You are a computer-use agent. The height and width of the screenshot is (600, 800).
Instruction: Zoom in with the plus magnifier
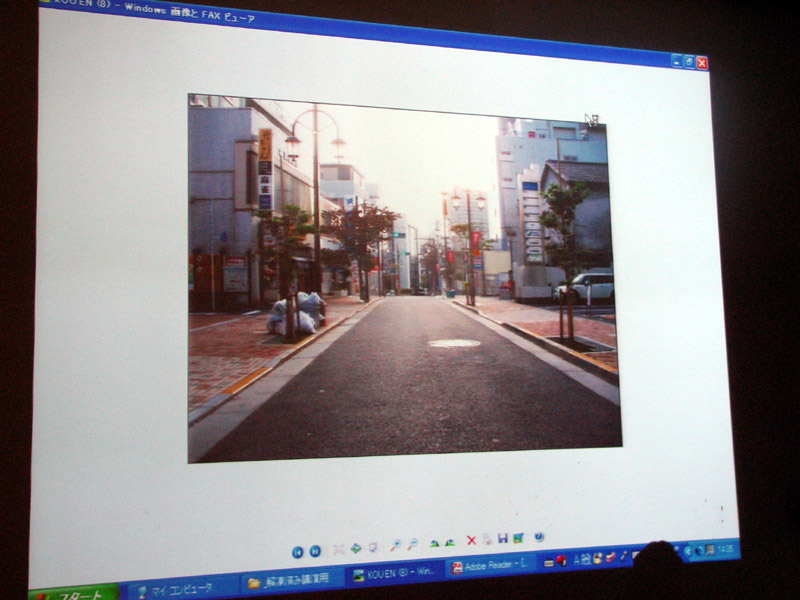coord(395,545)
